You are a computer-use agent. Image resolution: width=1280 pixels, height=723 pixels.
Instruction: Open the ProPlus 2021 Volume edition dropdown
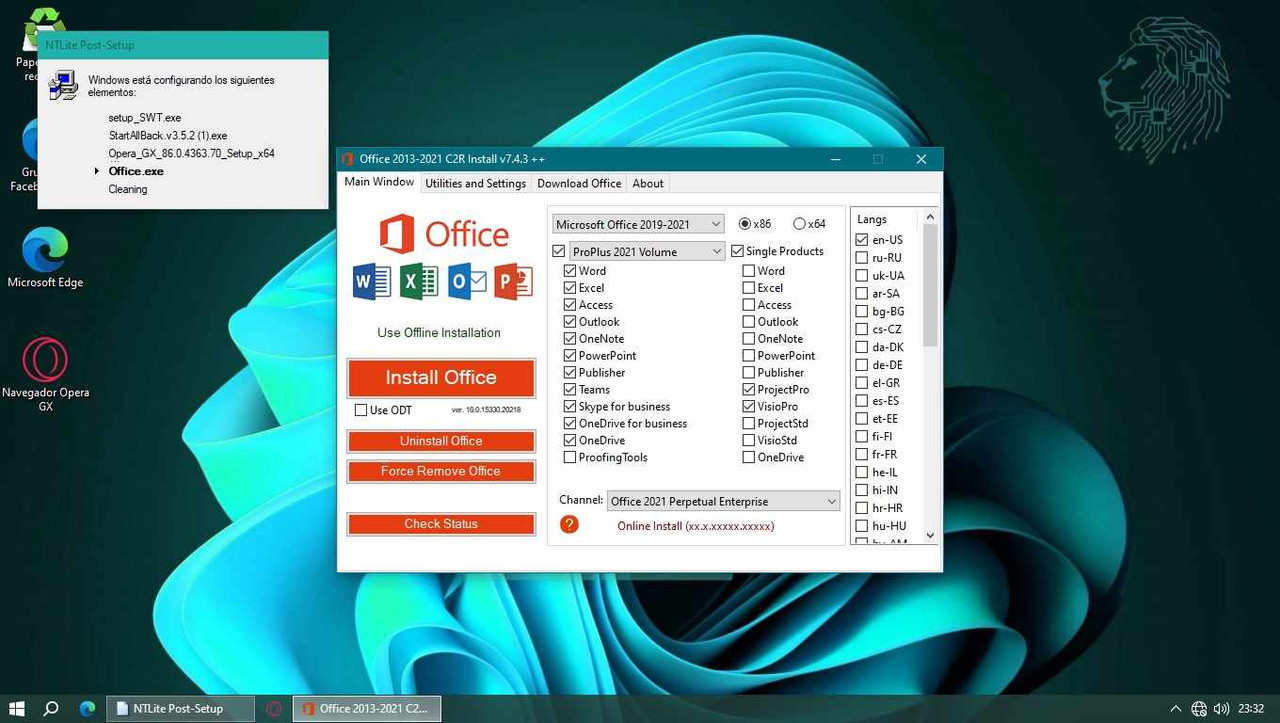click(x=647, y=251)
